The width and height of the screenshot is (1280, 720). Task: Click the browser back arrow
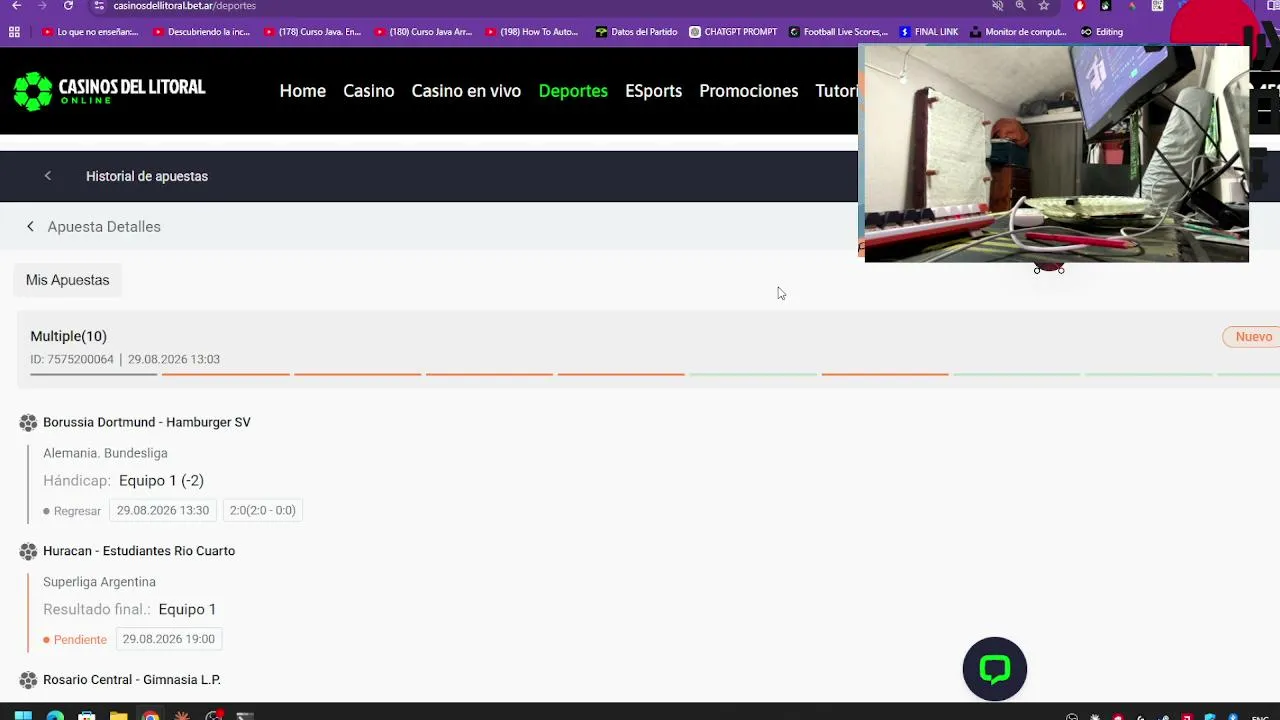tap(16, 6)
